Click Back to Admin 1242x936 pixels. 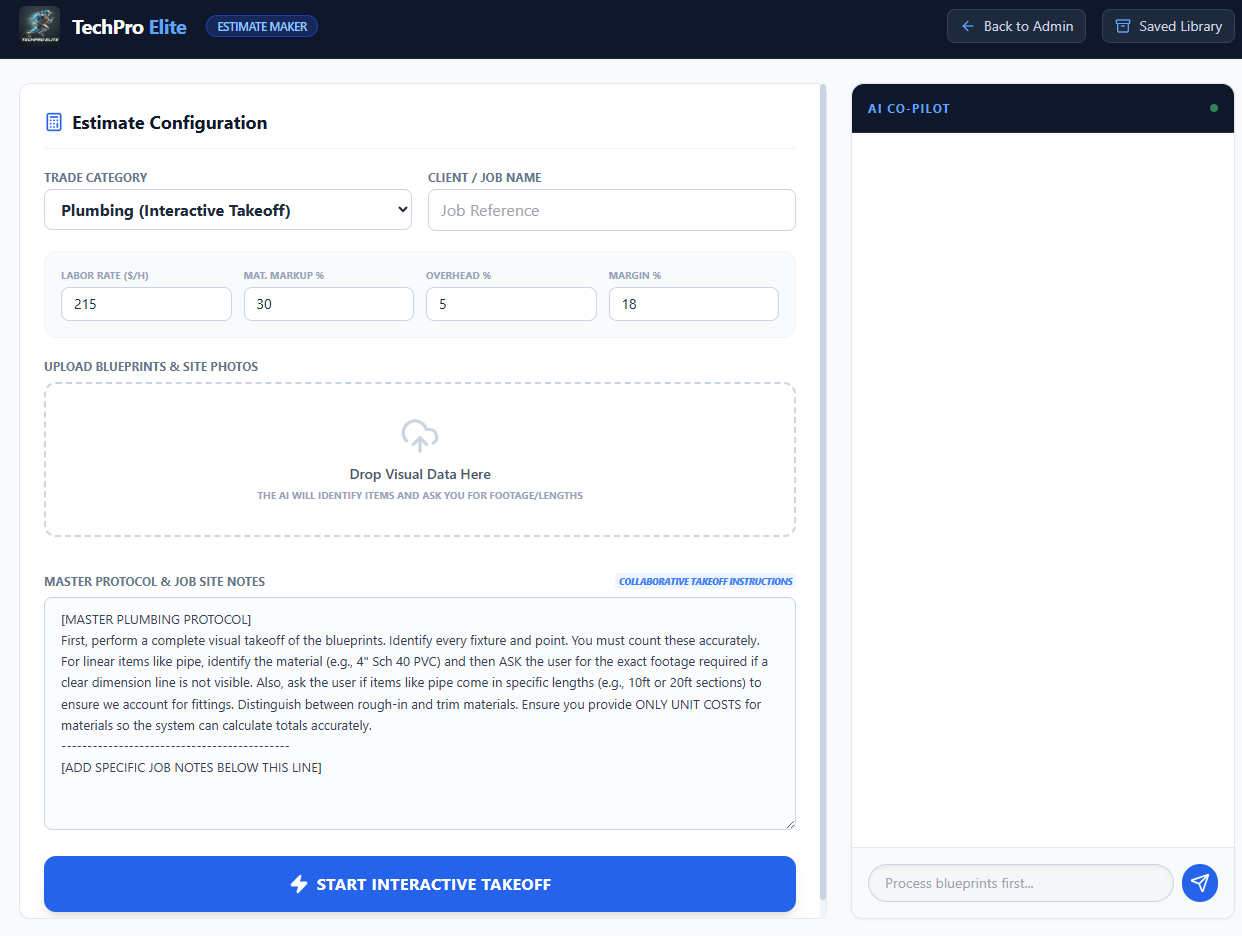pyautogui.click(x=1016, y=26)
